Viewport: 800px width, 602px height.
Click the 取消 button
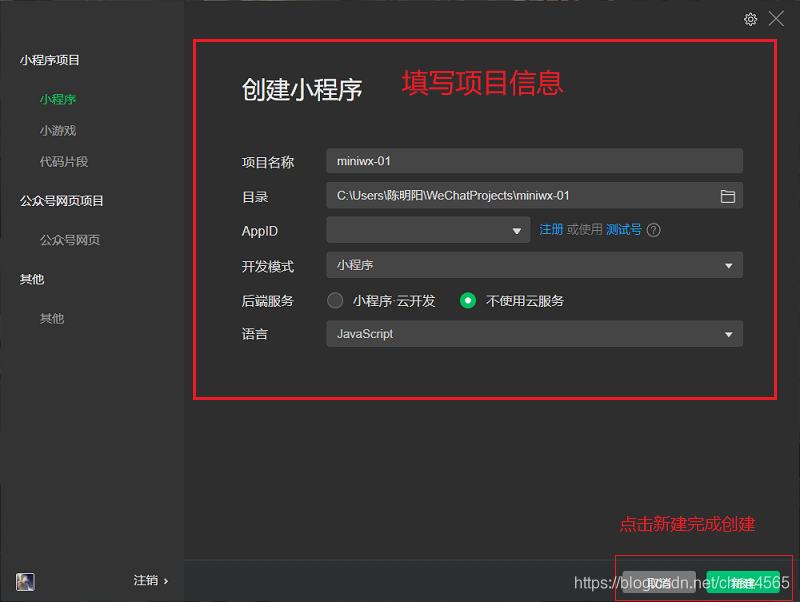pyautogui.click(x=659, y=582)
